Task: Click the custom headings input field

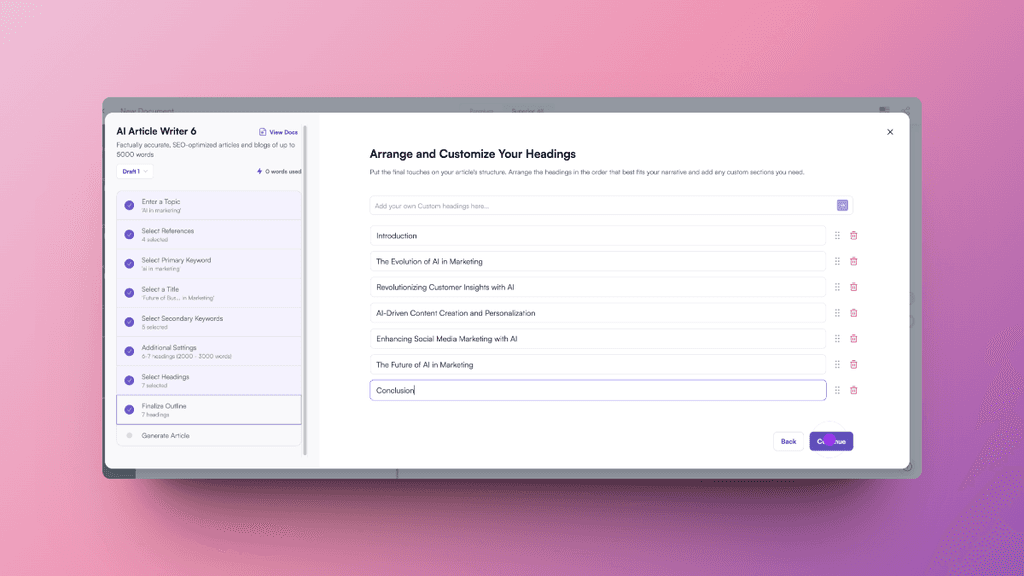Action: [x=550, y=205]
